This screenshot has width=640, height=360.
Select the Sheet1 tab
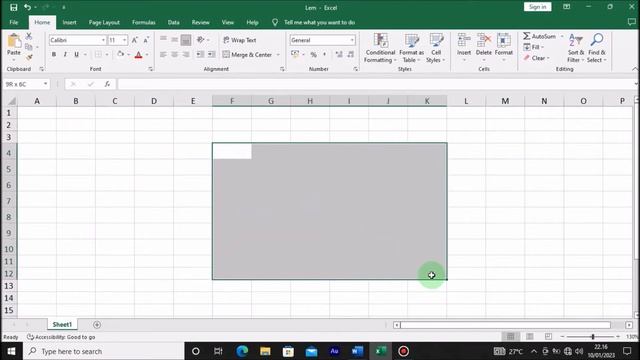(62, 324)
